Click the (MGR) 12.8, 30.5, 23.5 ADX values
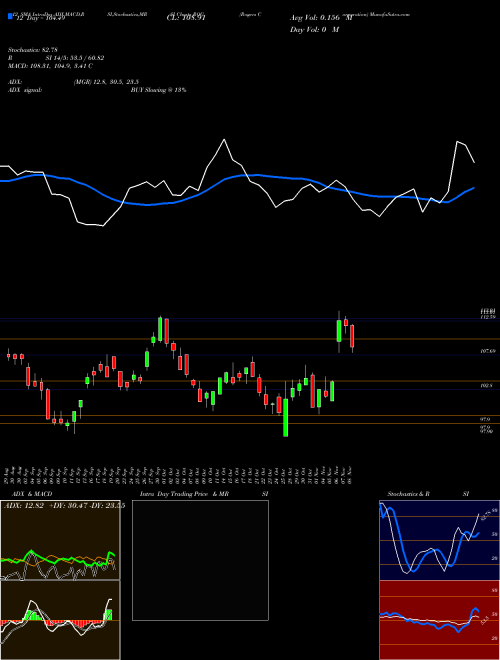Viewport: 500px width, 660px height. pyautogui.click(x=106, y=82)
